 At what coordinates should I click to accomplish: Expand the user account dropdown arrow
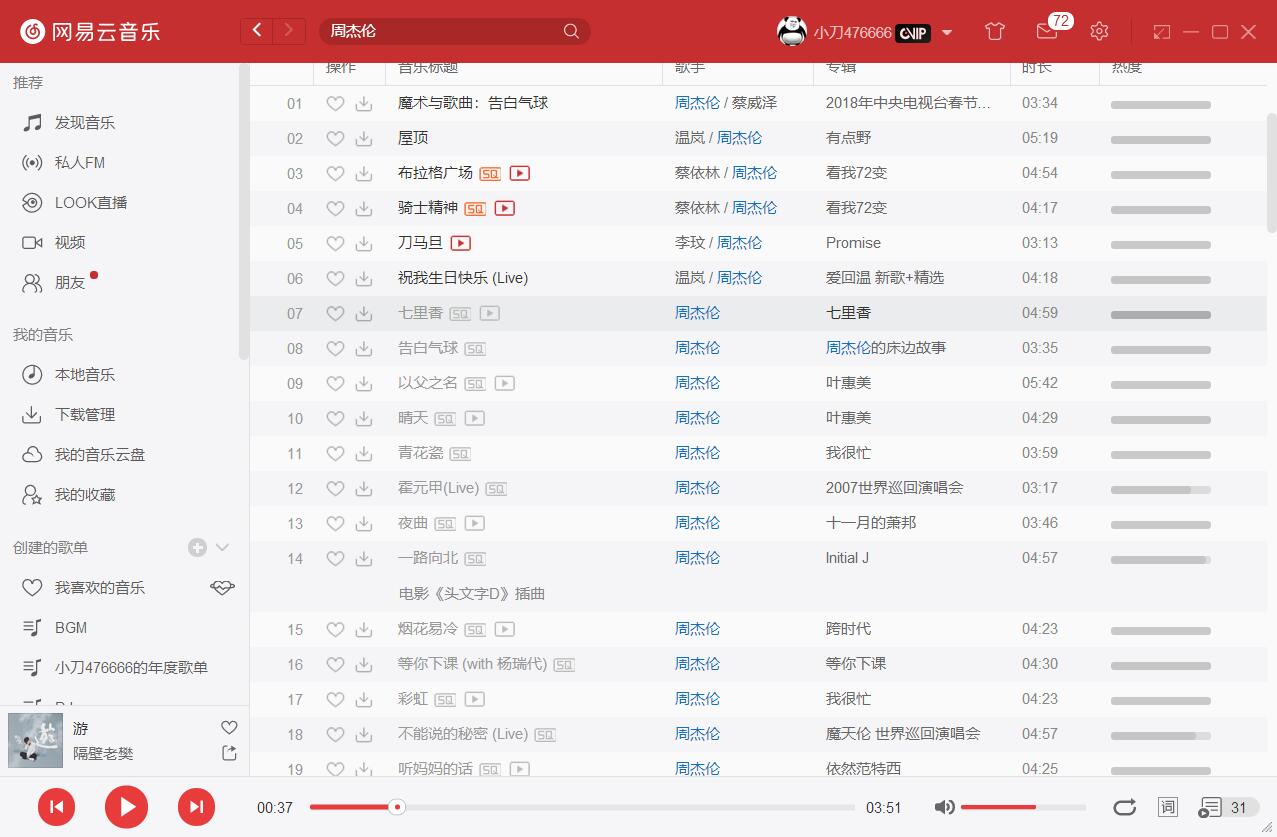(x=947, y=32)
